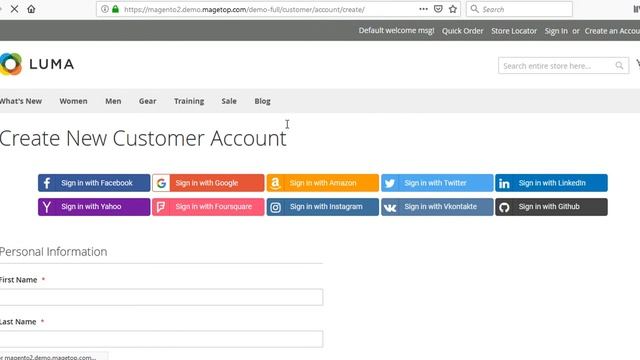The image size is (640, 360).
Task: Stop page loading with the X button
Action: tap(14, 9)
